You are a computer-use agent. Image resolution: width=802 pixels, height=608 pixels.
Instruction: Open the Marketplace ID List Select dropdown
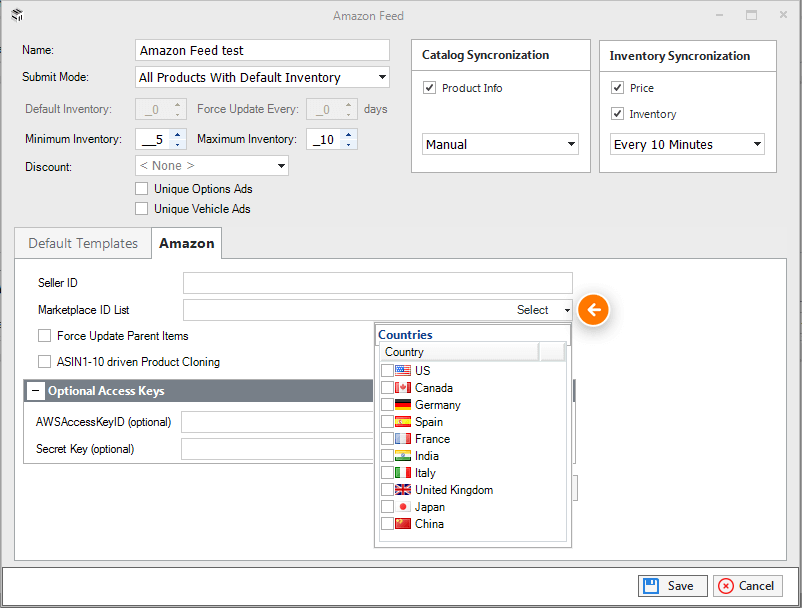coord(567,310)
